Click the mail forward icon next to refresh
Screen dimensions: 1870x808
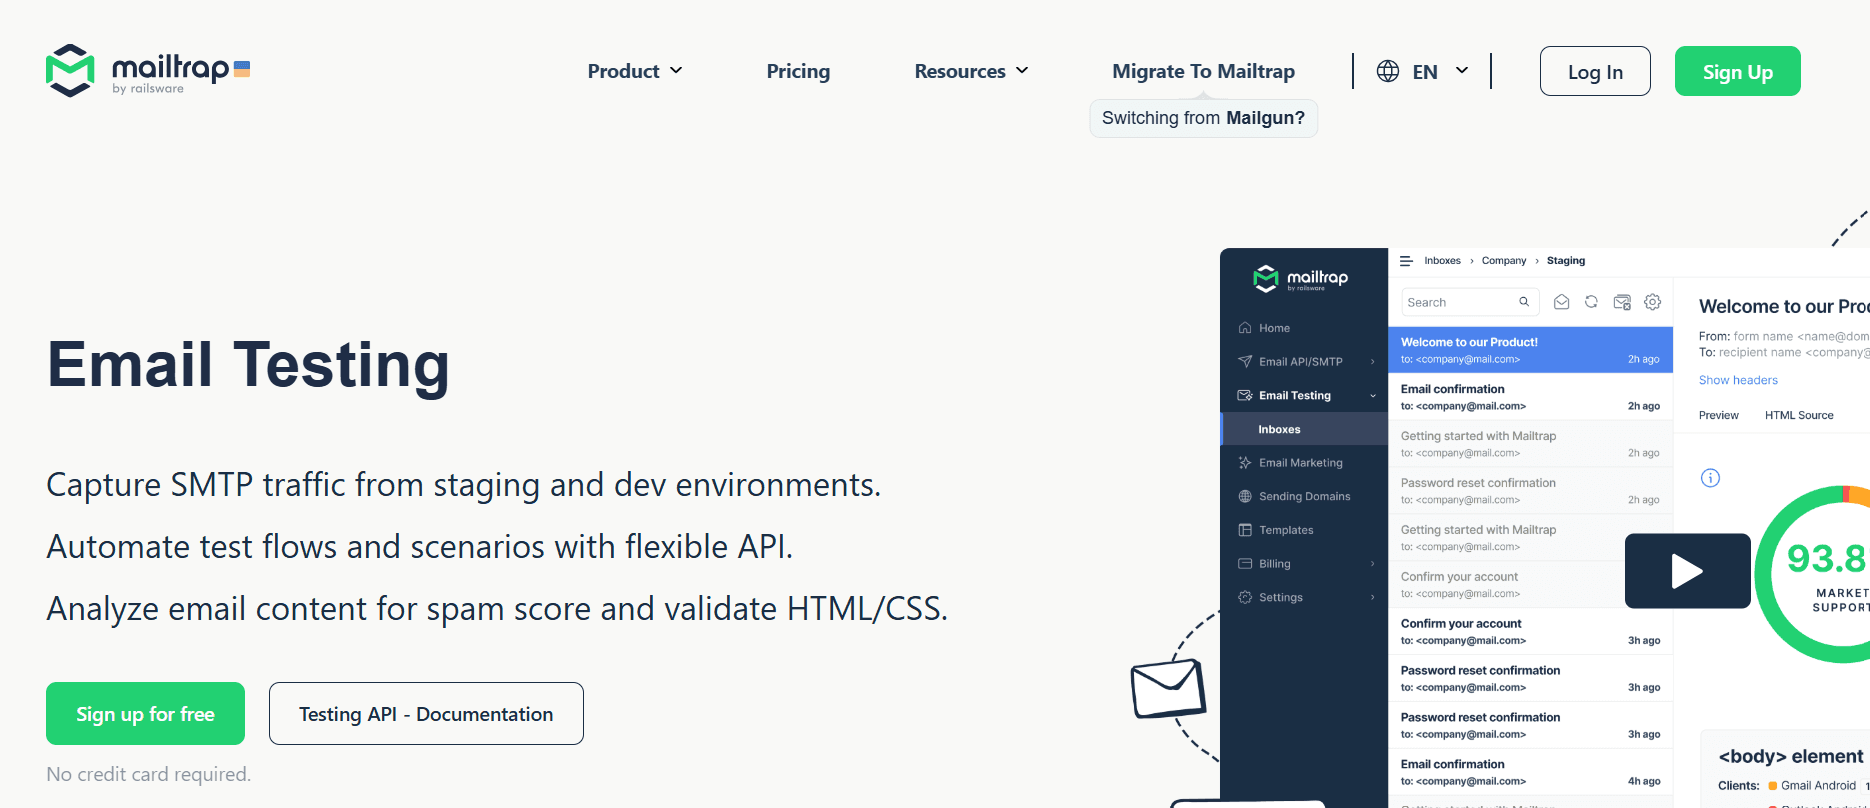(1622, 302)
